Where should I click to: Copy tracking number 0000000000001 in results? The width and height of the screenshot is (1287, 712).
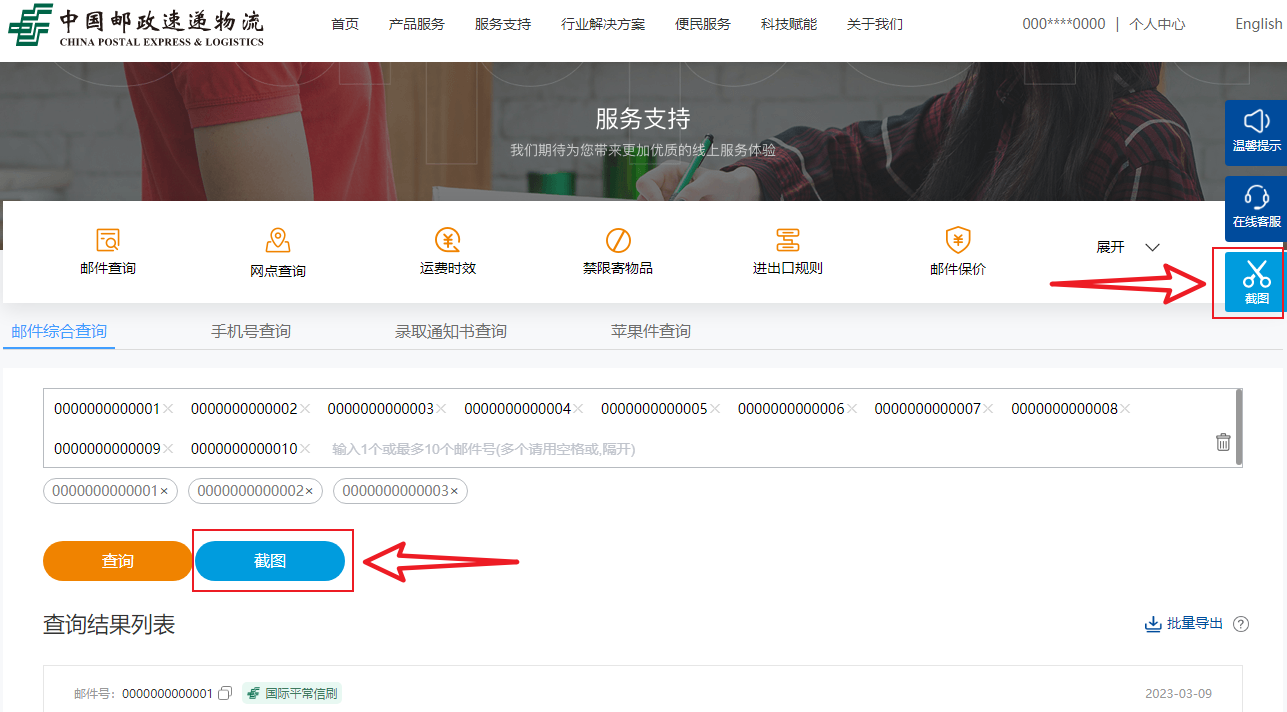tap(225, 693)
